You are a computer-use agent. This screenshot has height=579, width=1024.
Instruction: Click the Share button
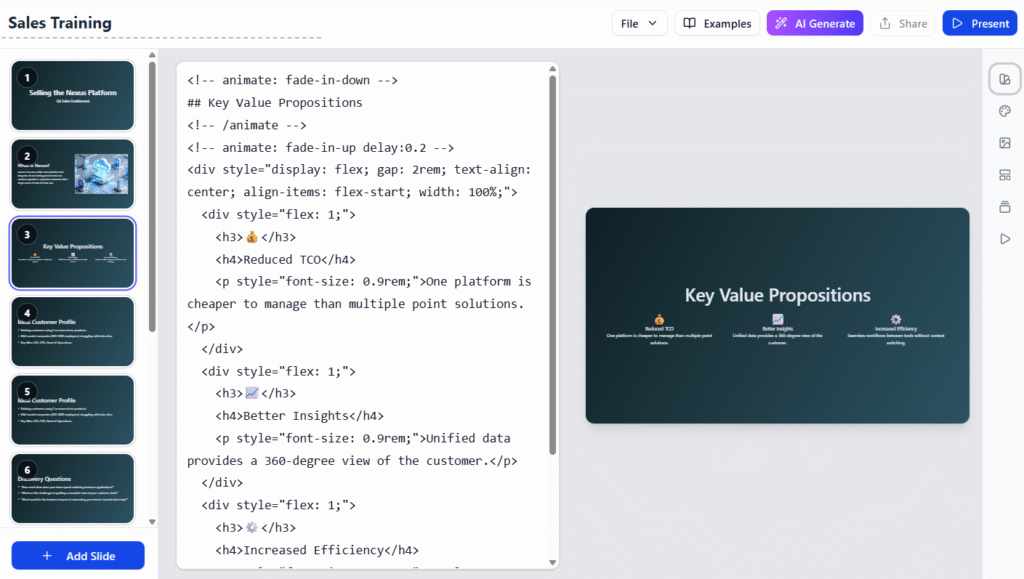(x=902, y=23)
